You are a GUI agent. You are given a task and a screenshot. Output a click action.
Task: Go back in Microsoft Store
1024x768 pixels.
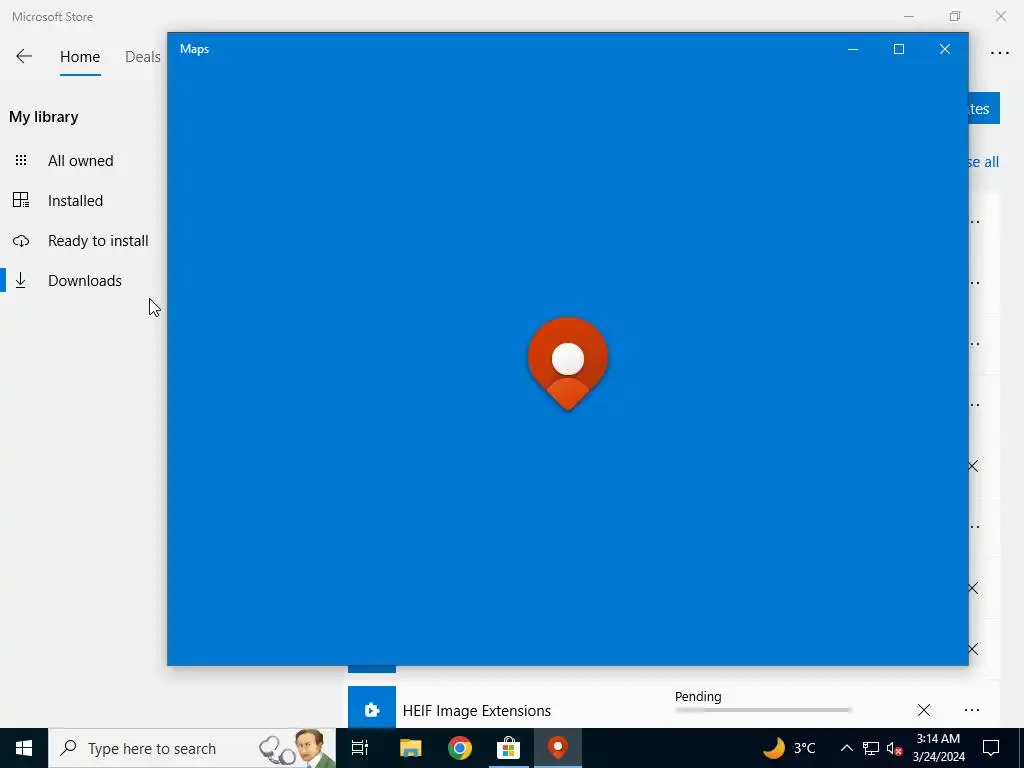click(x=24, y=56)
